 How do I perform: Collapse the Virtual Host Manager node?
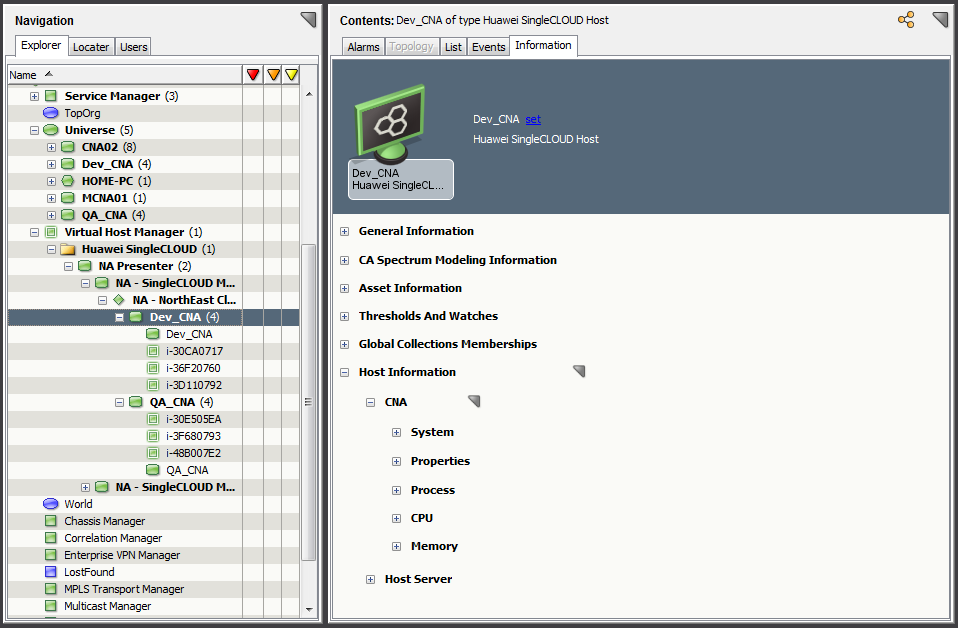(34, 232)
